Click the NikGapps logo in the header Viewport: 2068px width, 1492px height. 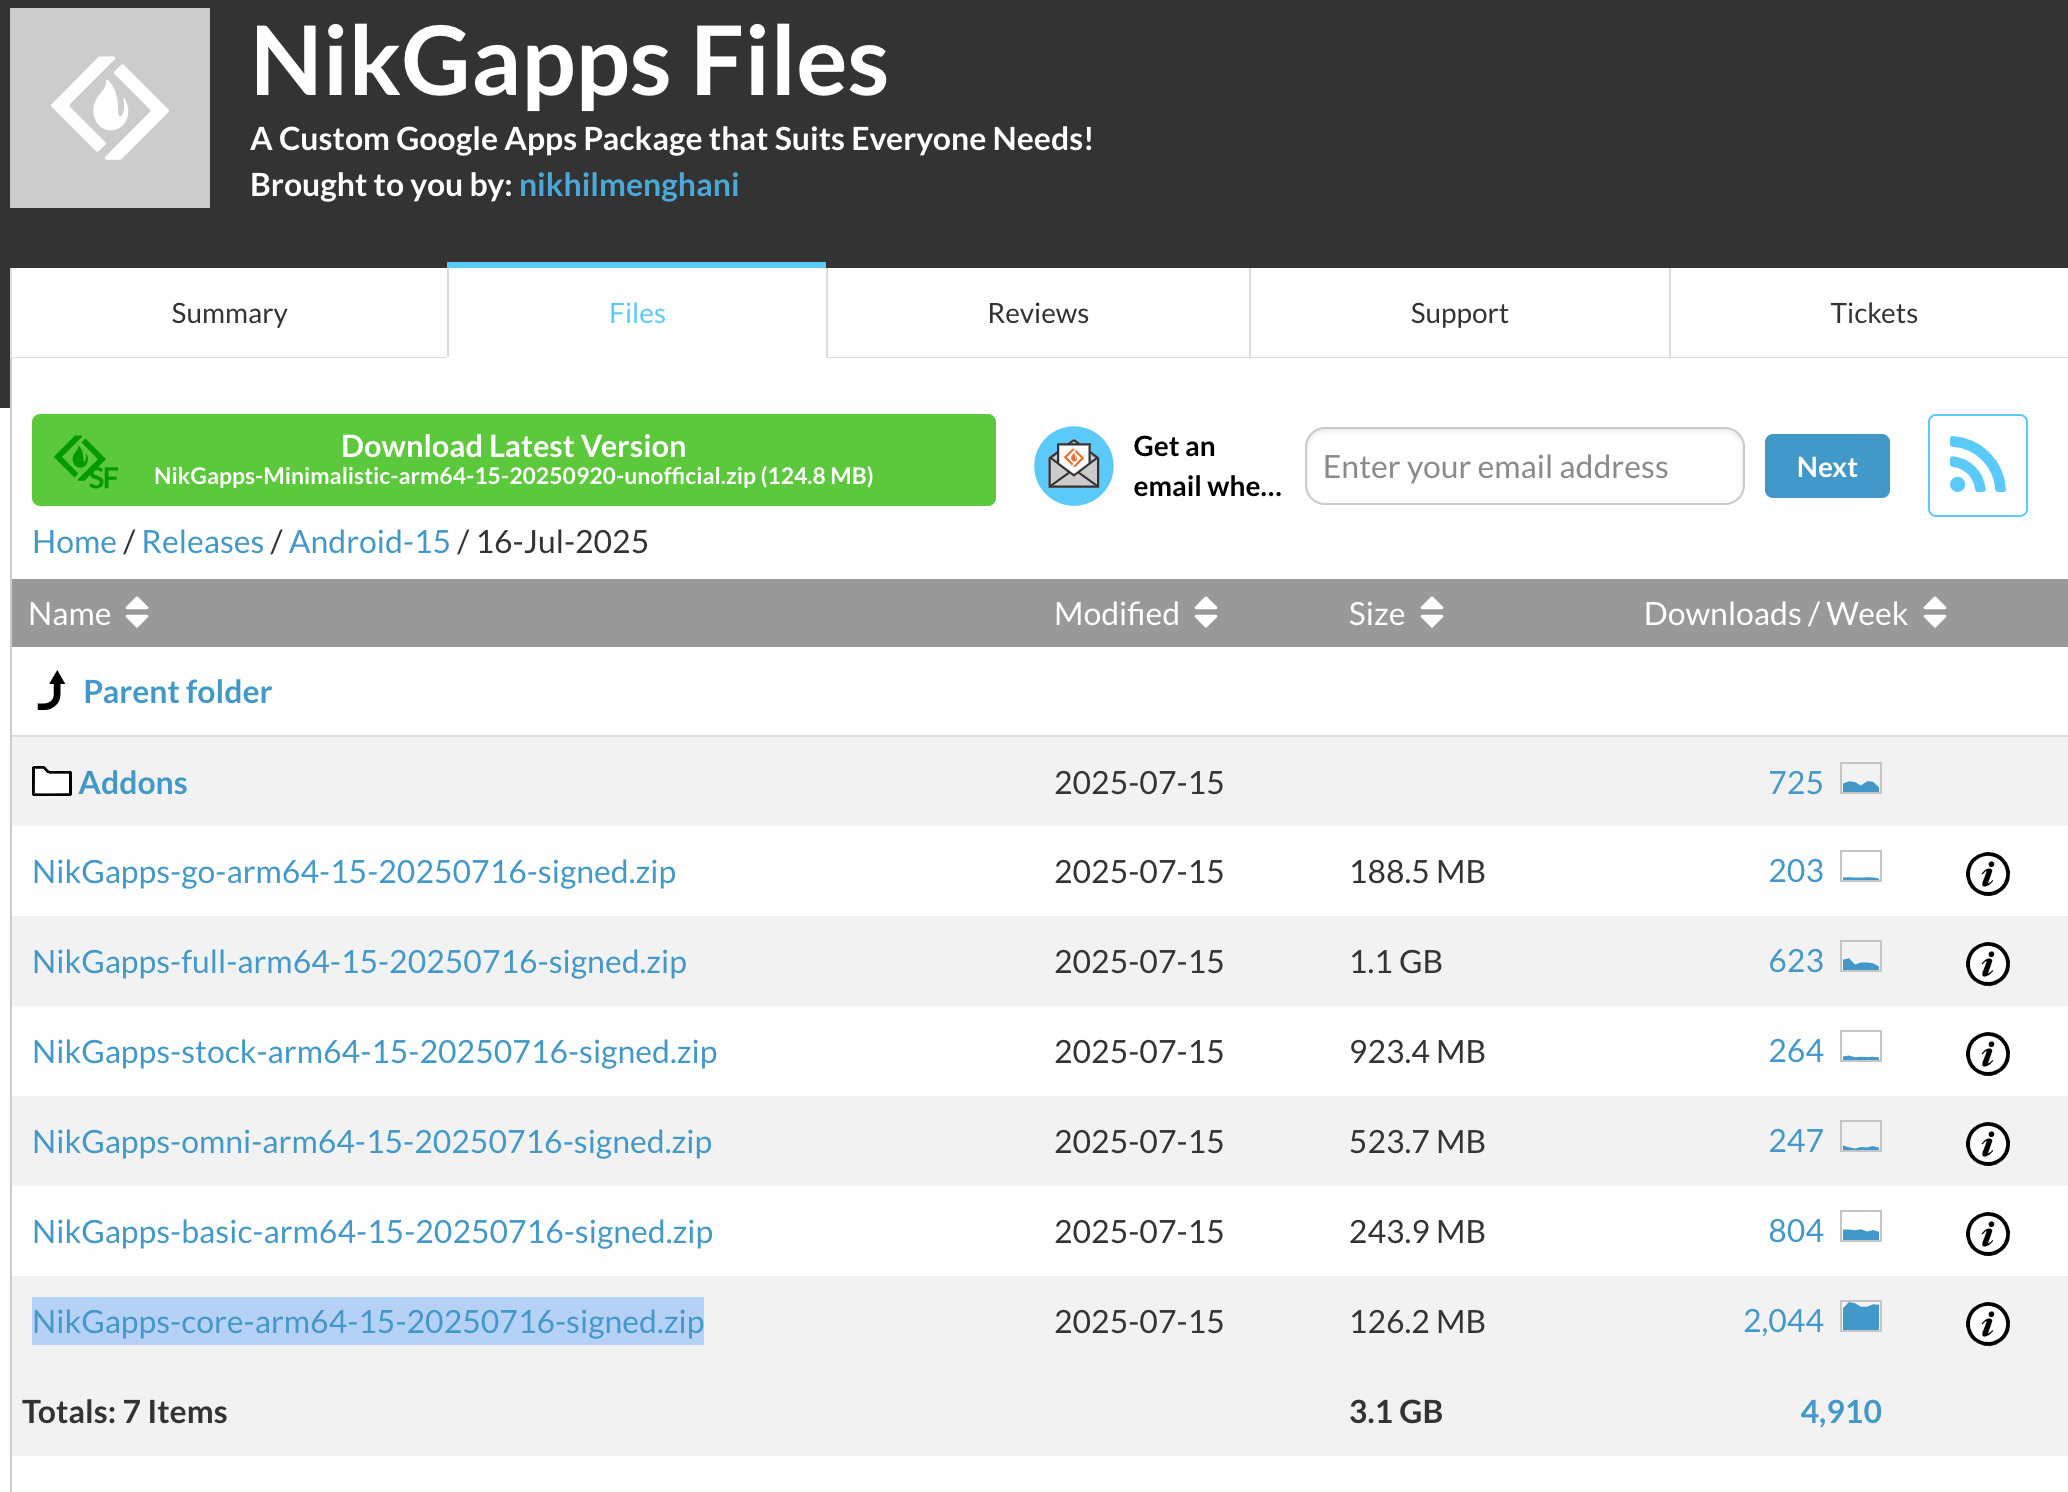(x=110, y=105)
